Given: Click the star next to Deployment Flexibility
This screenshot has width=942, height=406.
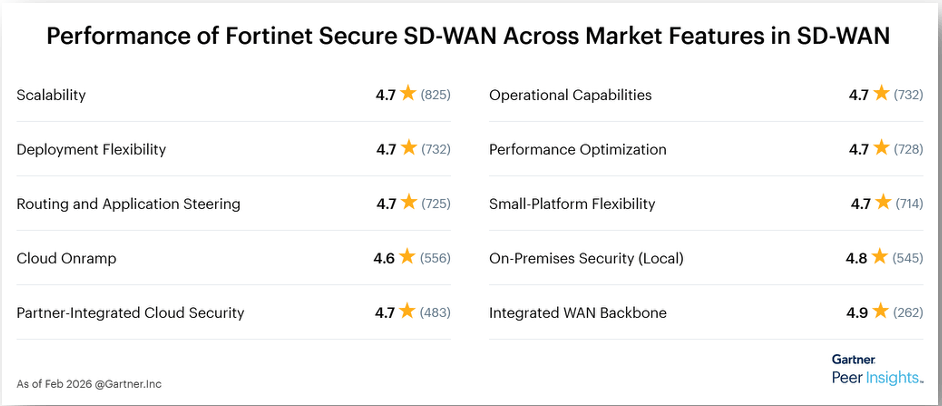Looking at the screenshot, I should (408, 148).
